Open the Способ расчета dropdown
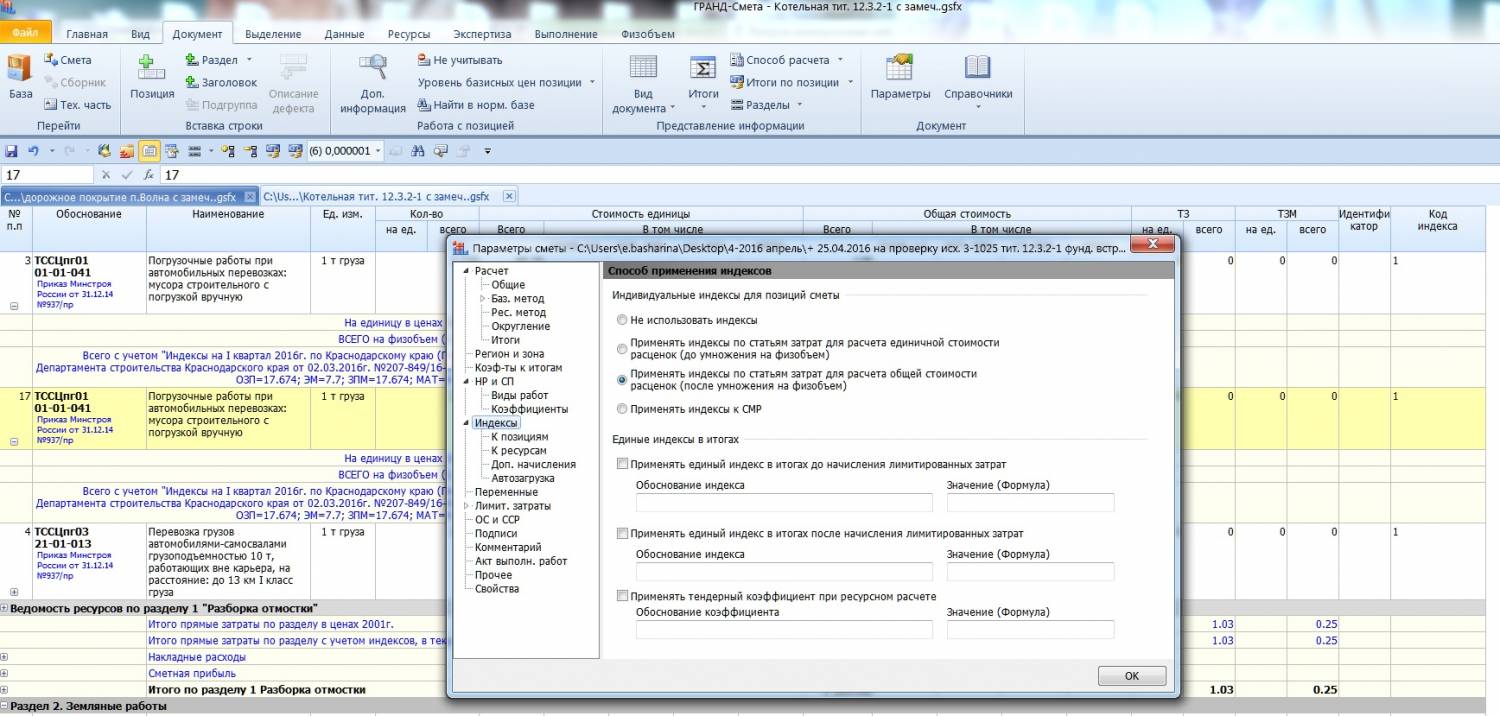 point(786,60)
